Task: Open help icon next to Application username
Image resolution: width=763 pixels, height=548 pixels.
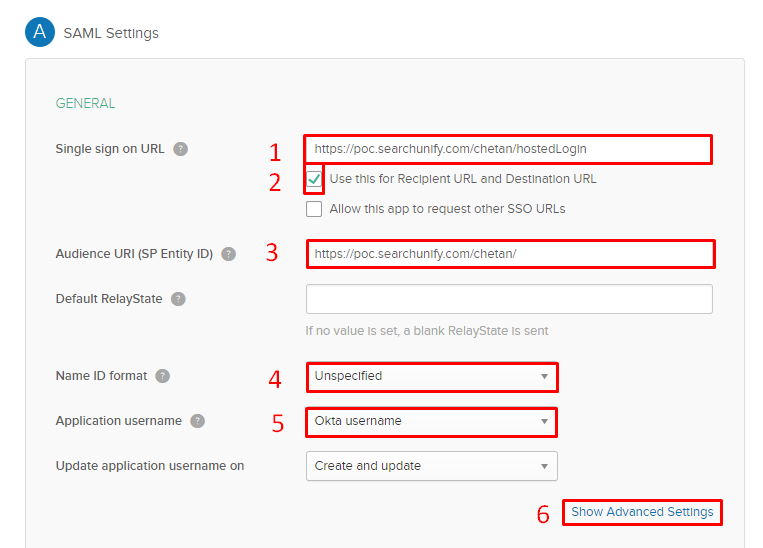Action: coord(198,421)
